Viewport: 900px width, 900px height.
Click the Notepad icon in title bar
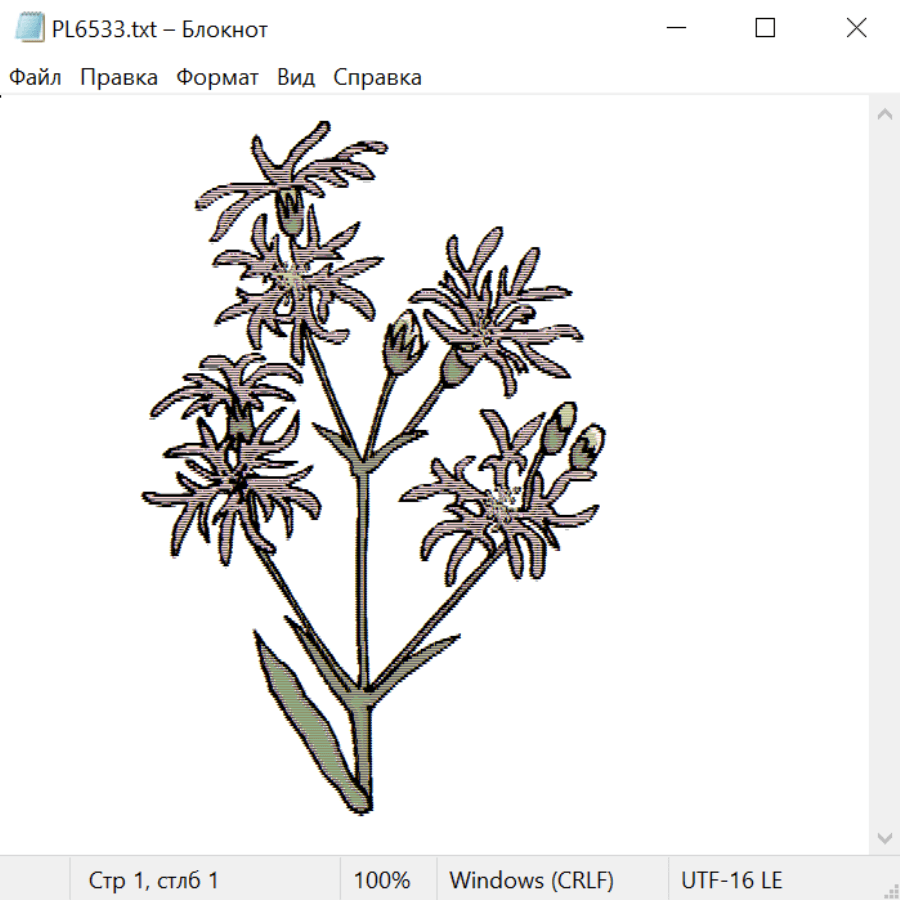pyautogui.click(x=31, y=29)
